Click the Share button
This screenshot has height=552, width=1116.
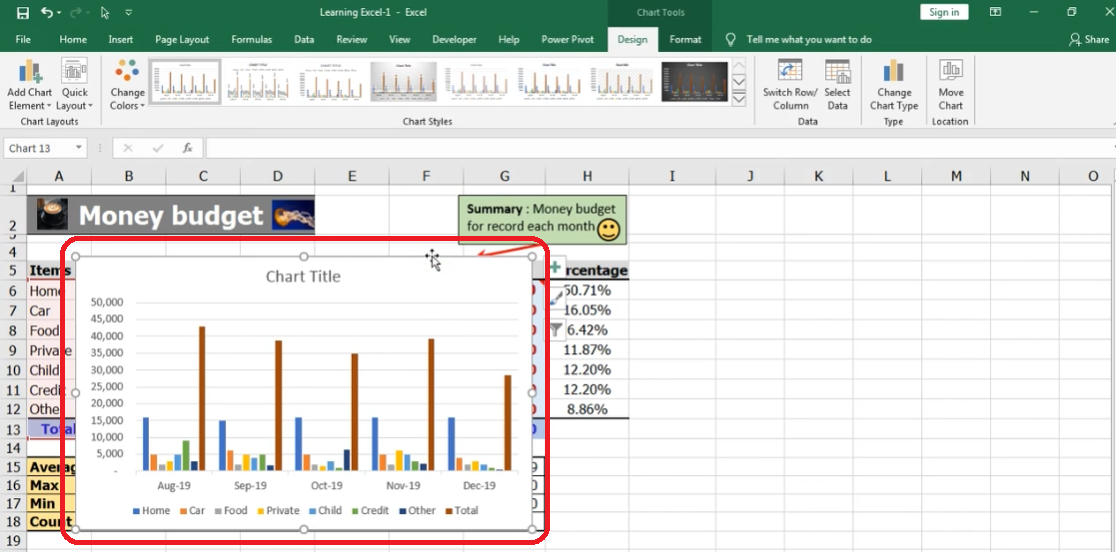(x=1088, y=40)
